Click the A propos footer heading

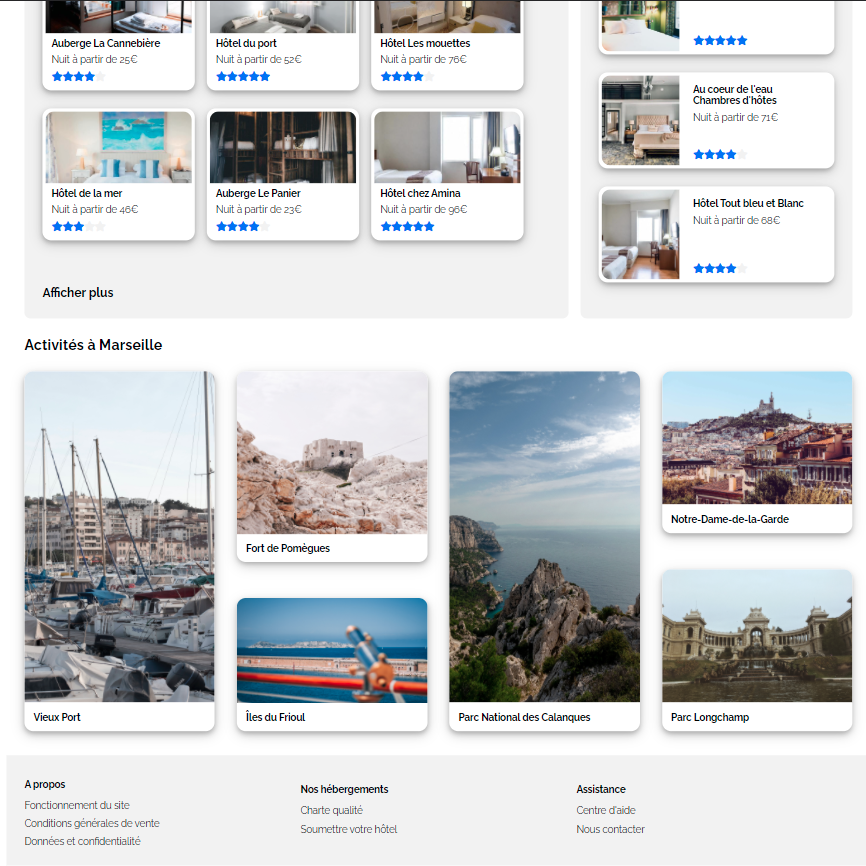coord(45,784)
